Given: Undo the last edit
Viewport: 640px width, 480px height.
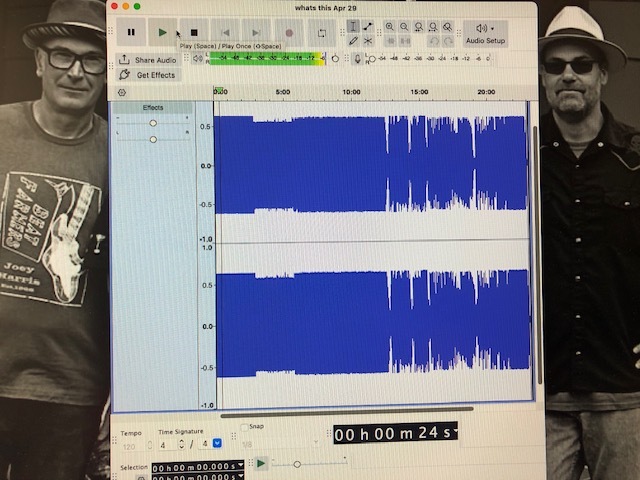Looking at the screenshot, I should click(x=434, y=41).
